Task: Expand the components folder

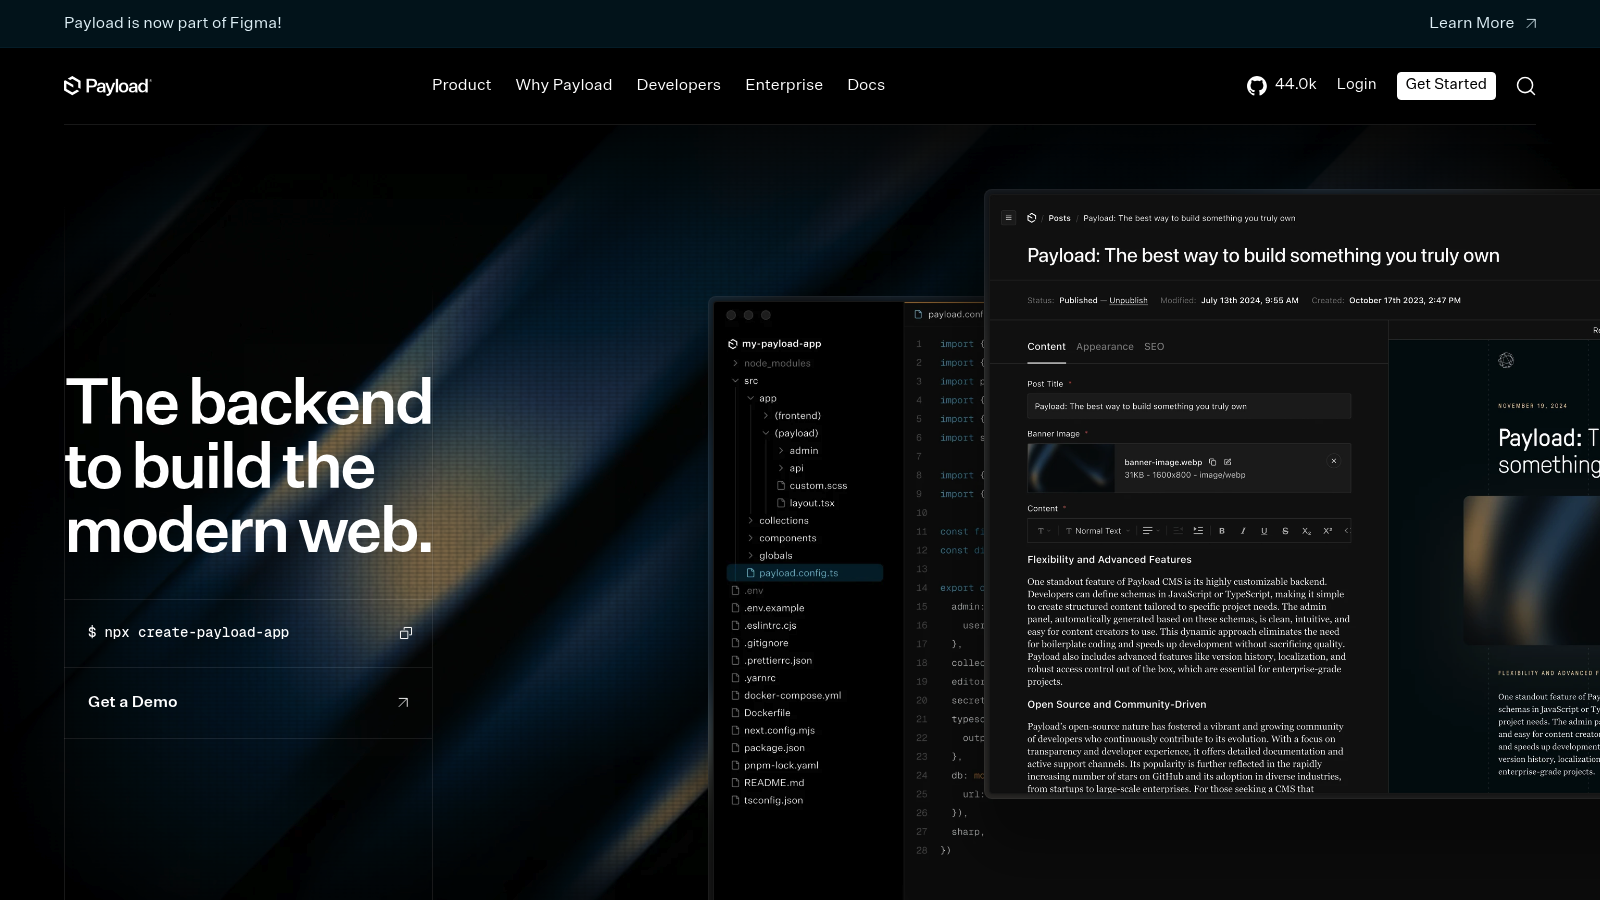Action: point(781,538)
